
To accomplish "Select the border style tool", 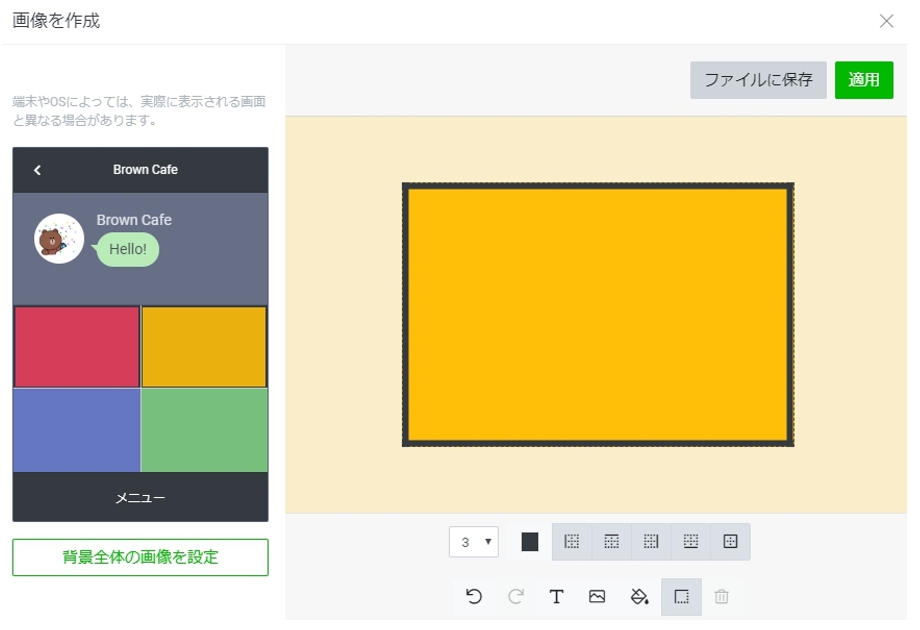I will 681,597.
